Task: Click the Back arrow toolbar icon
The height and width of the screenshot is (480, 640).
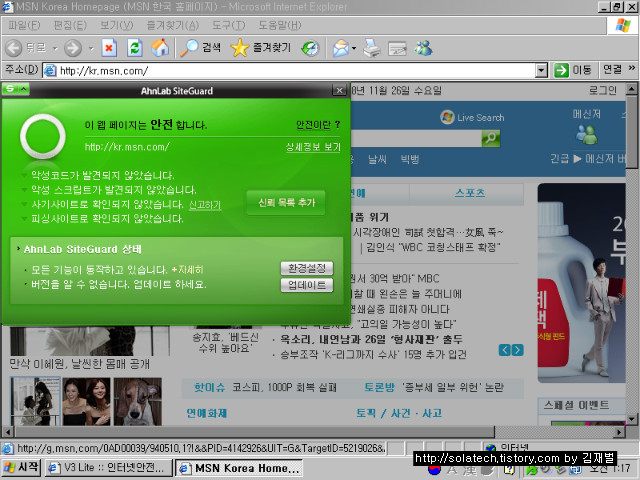Action: (13, 48)
